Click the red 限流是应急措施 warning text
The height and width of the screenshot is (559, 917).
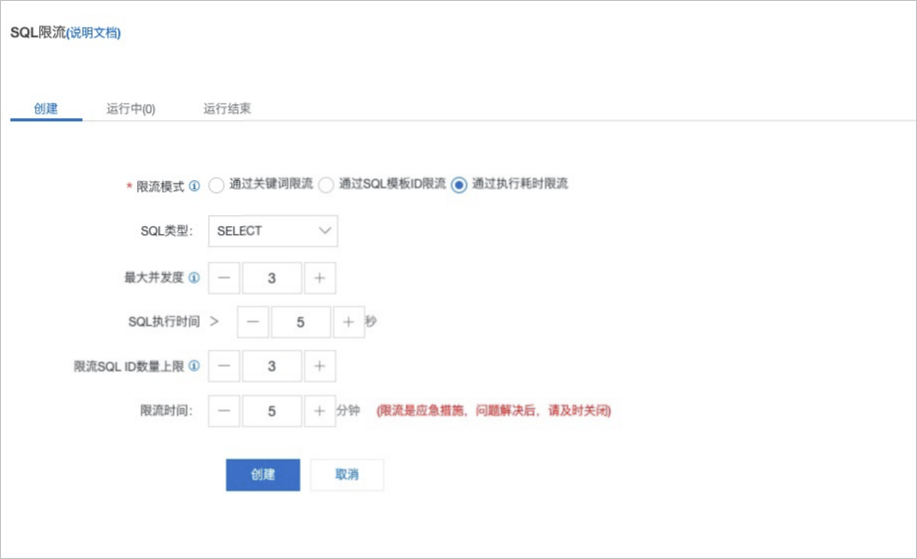(494, 410)
